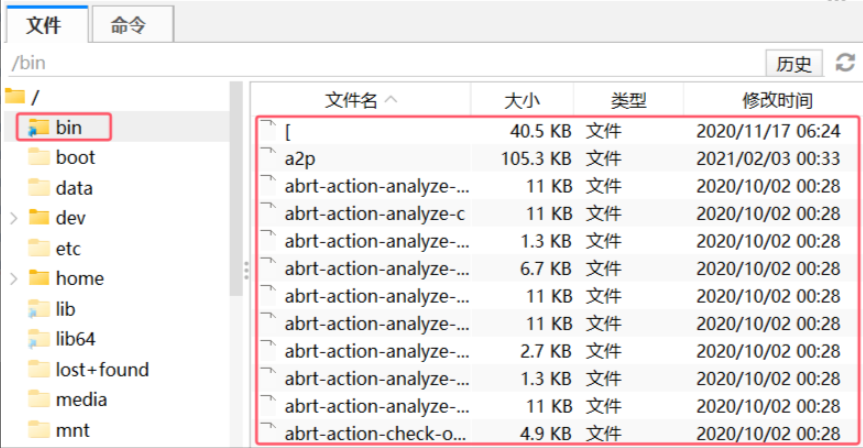The height and width of the screenshot is (448, 863).
Task: Click the panel splitter handle
Action: point(244,271)
